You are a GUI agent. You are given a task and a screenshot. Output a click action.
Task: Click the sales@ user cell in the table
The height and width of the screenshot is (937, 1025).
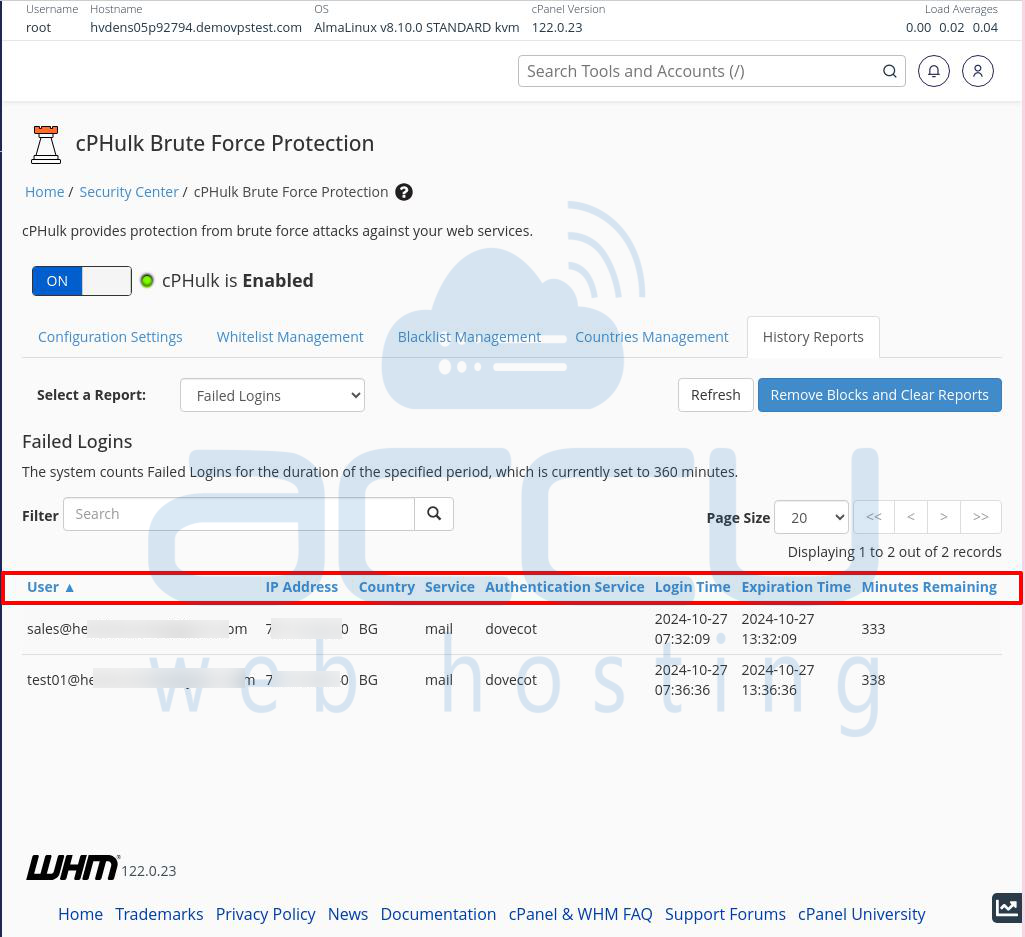coord(137,629)
